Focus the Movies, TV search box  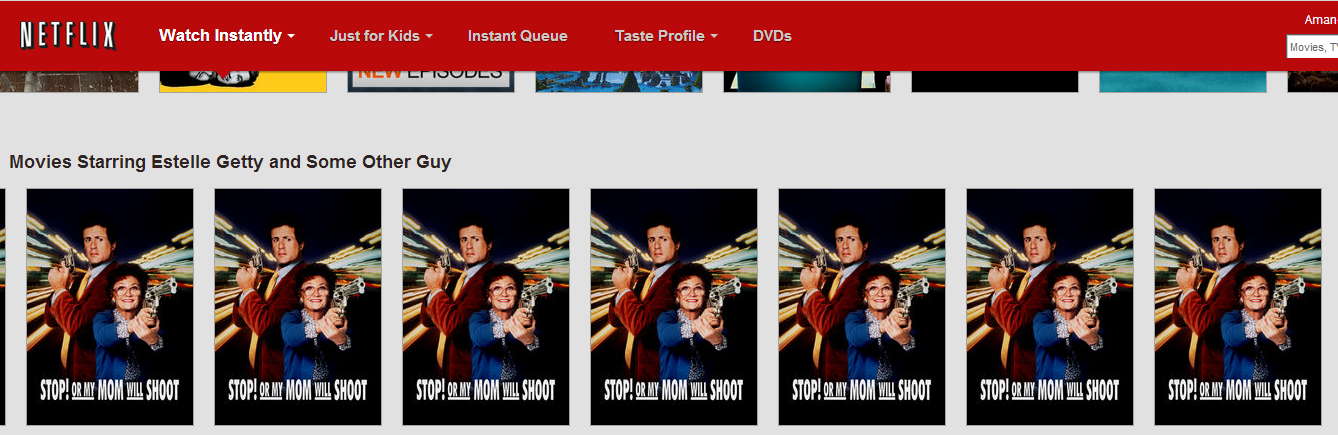click(x=1312, y=47)
